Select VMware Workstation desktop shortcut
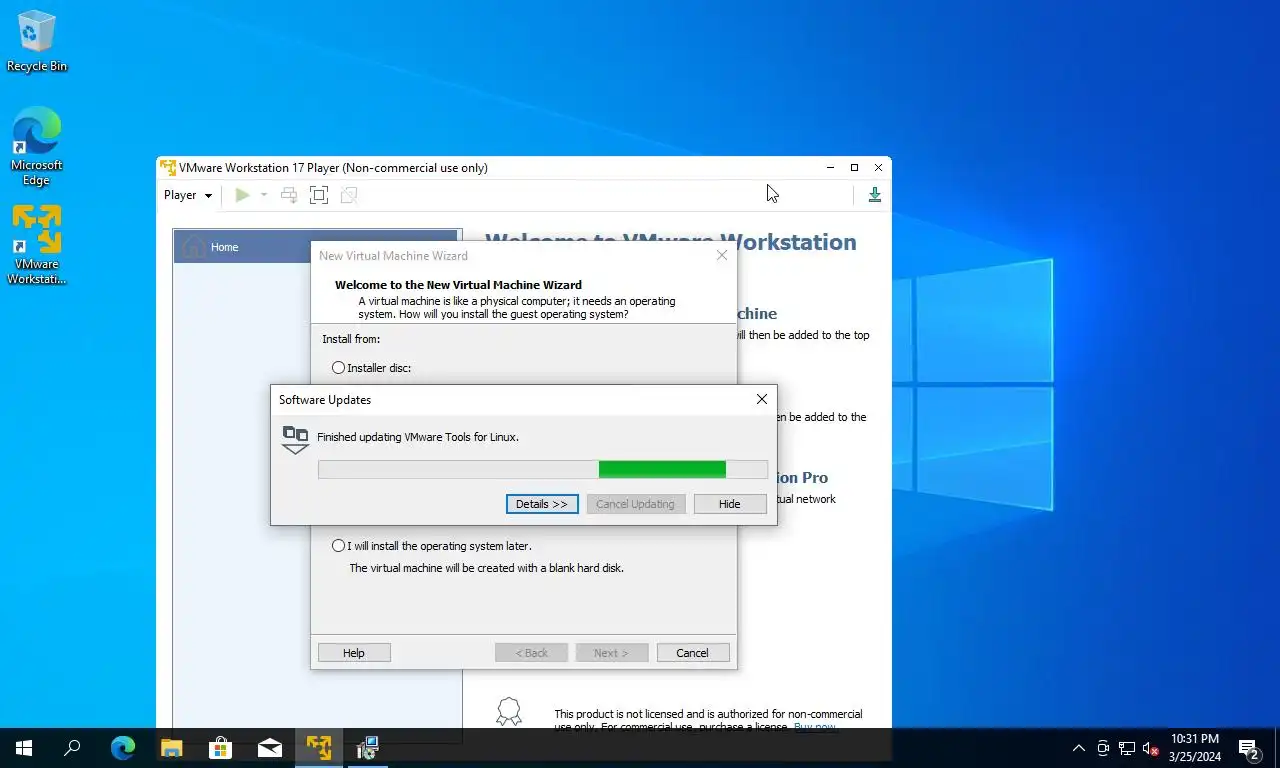The width and height of the screenshot is (1280, 768). point(37,246)
